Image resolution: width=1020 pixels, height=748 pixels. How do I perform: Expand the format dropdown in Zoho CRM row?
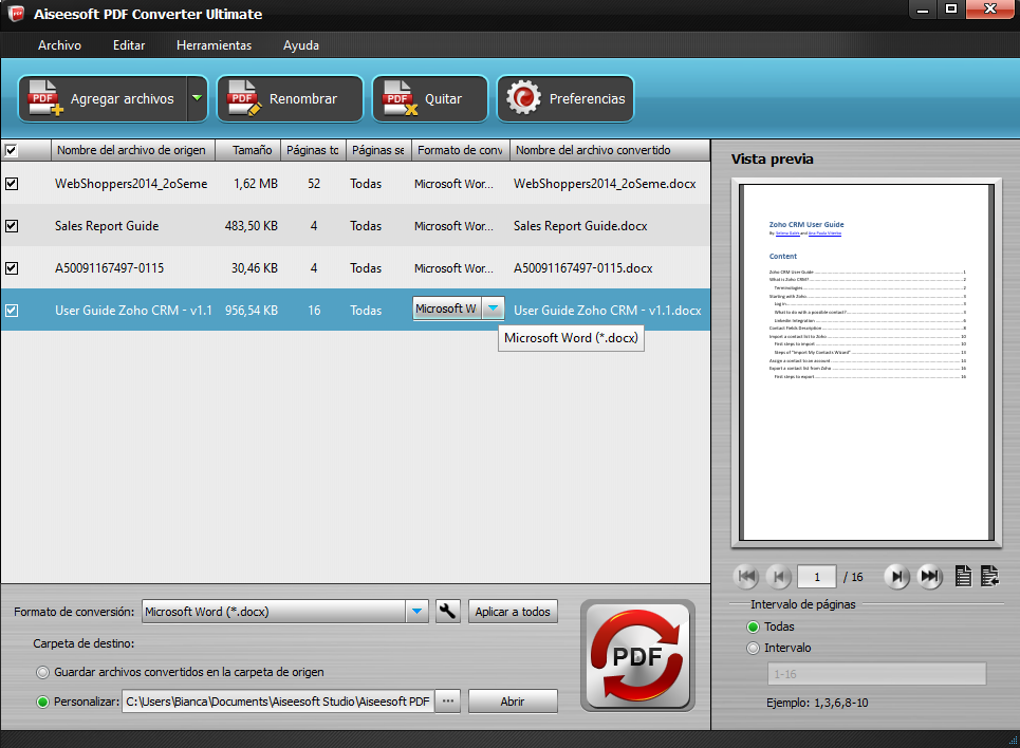[x=493, y=308]
